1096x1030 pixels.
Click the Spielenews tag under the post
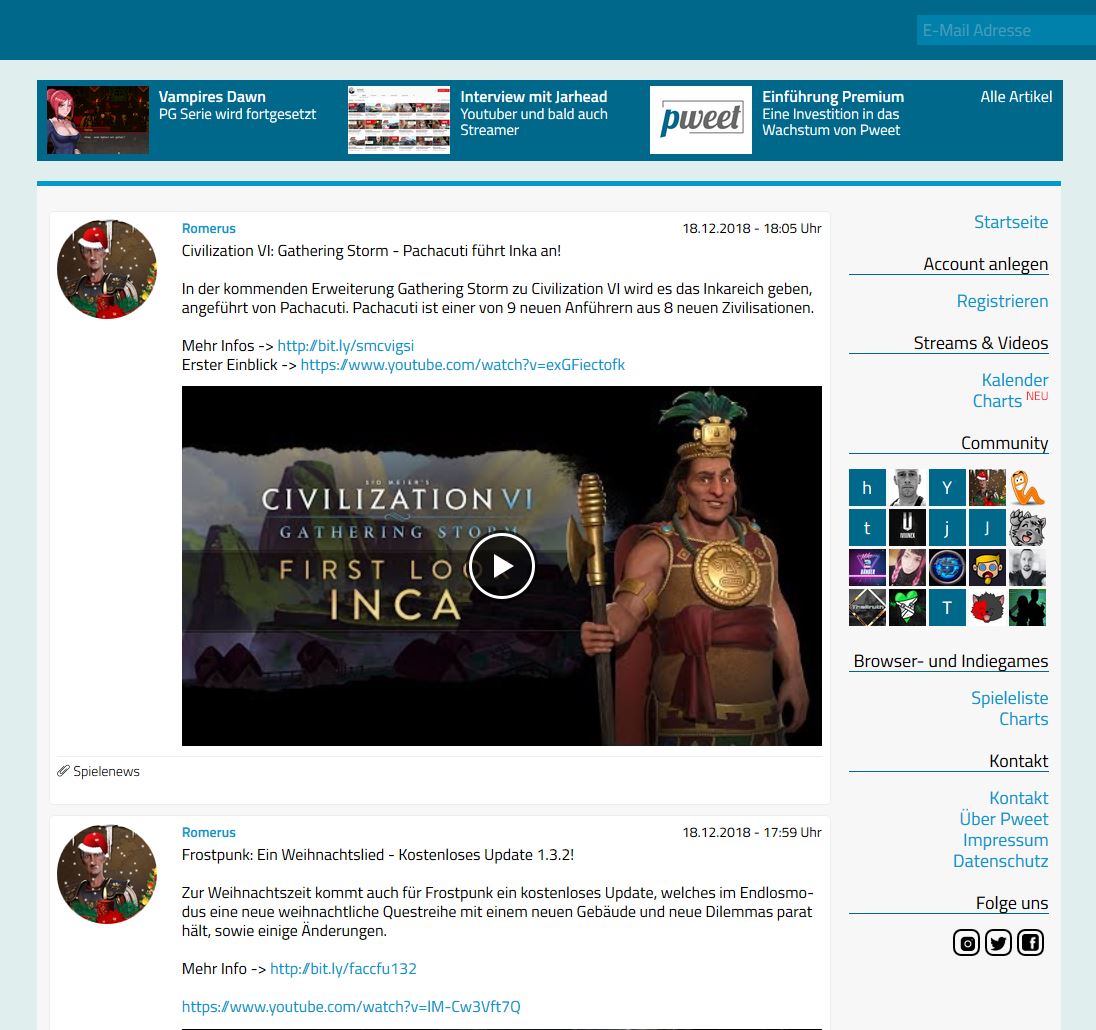106,771
